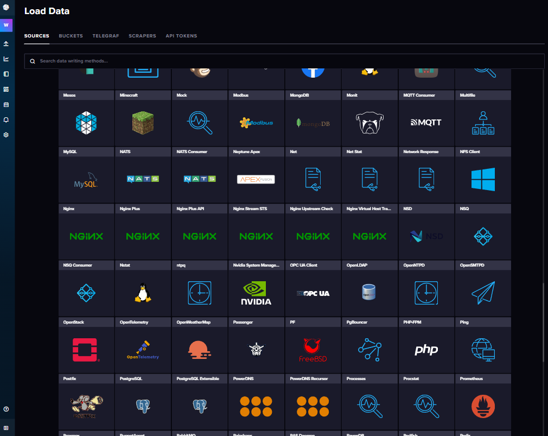
Task: Select the OpenStack source tile
Action: click(x=86, y=345)
